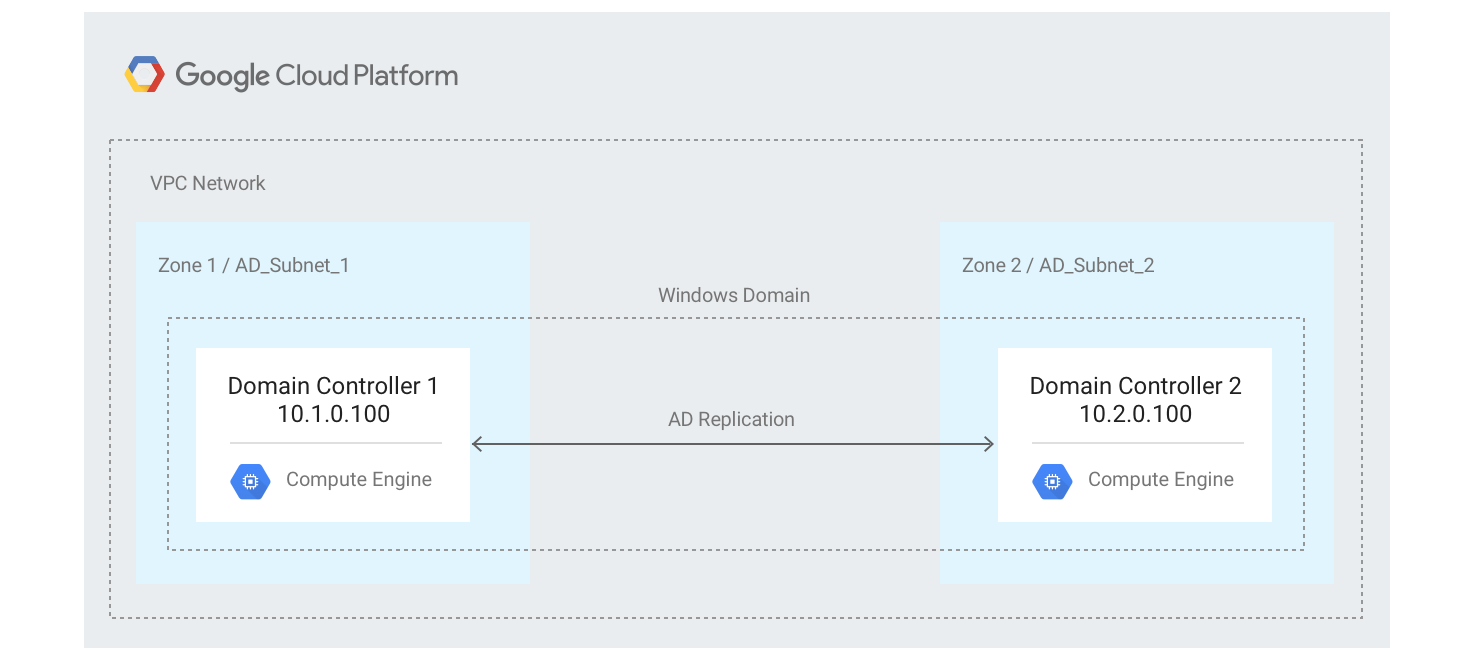Click the left arrowhead of AD Replication
This screenshot has height=660, width=1472.
click(476, 443)
